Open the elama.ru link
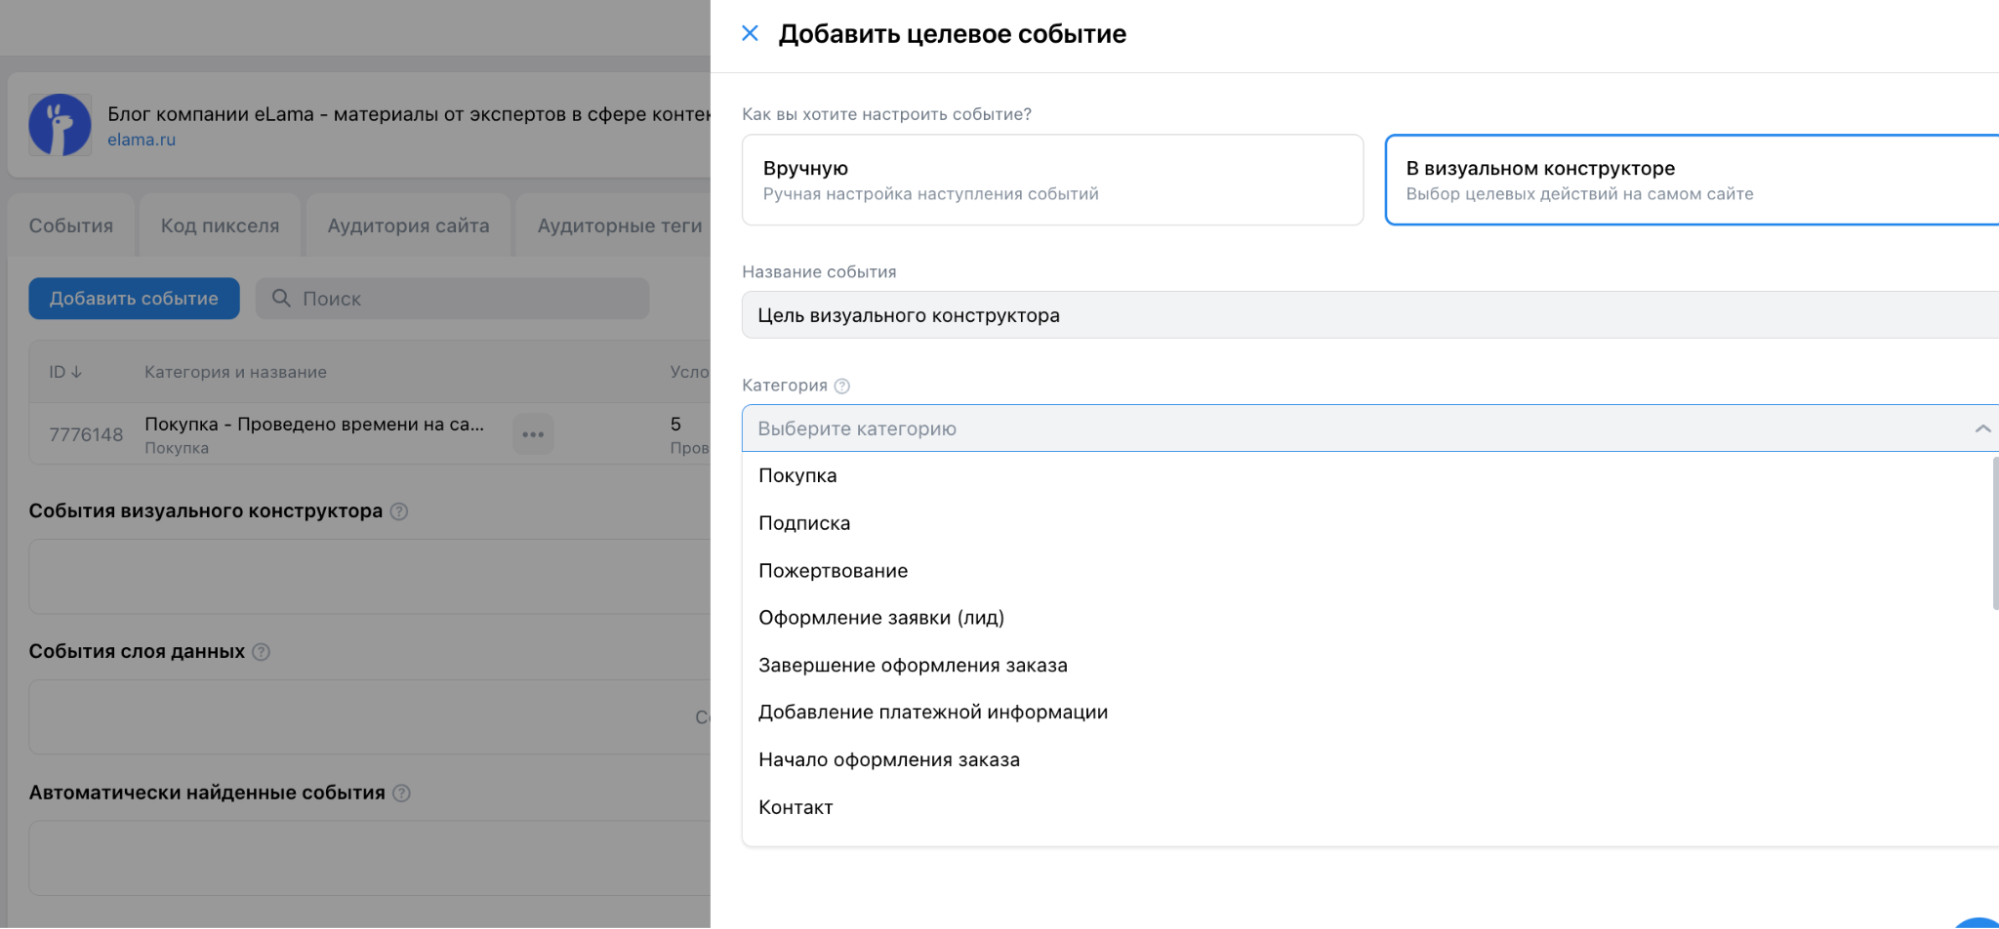Image resolution: width=1999 pixels, height=929 pixels. pos(141,140)
